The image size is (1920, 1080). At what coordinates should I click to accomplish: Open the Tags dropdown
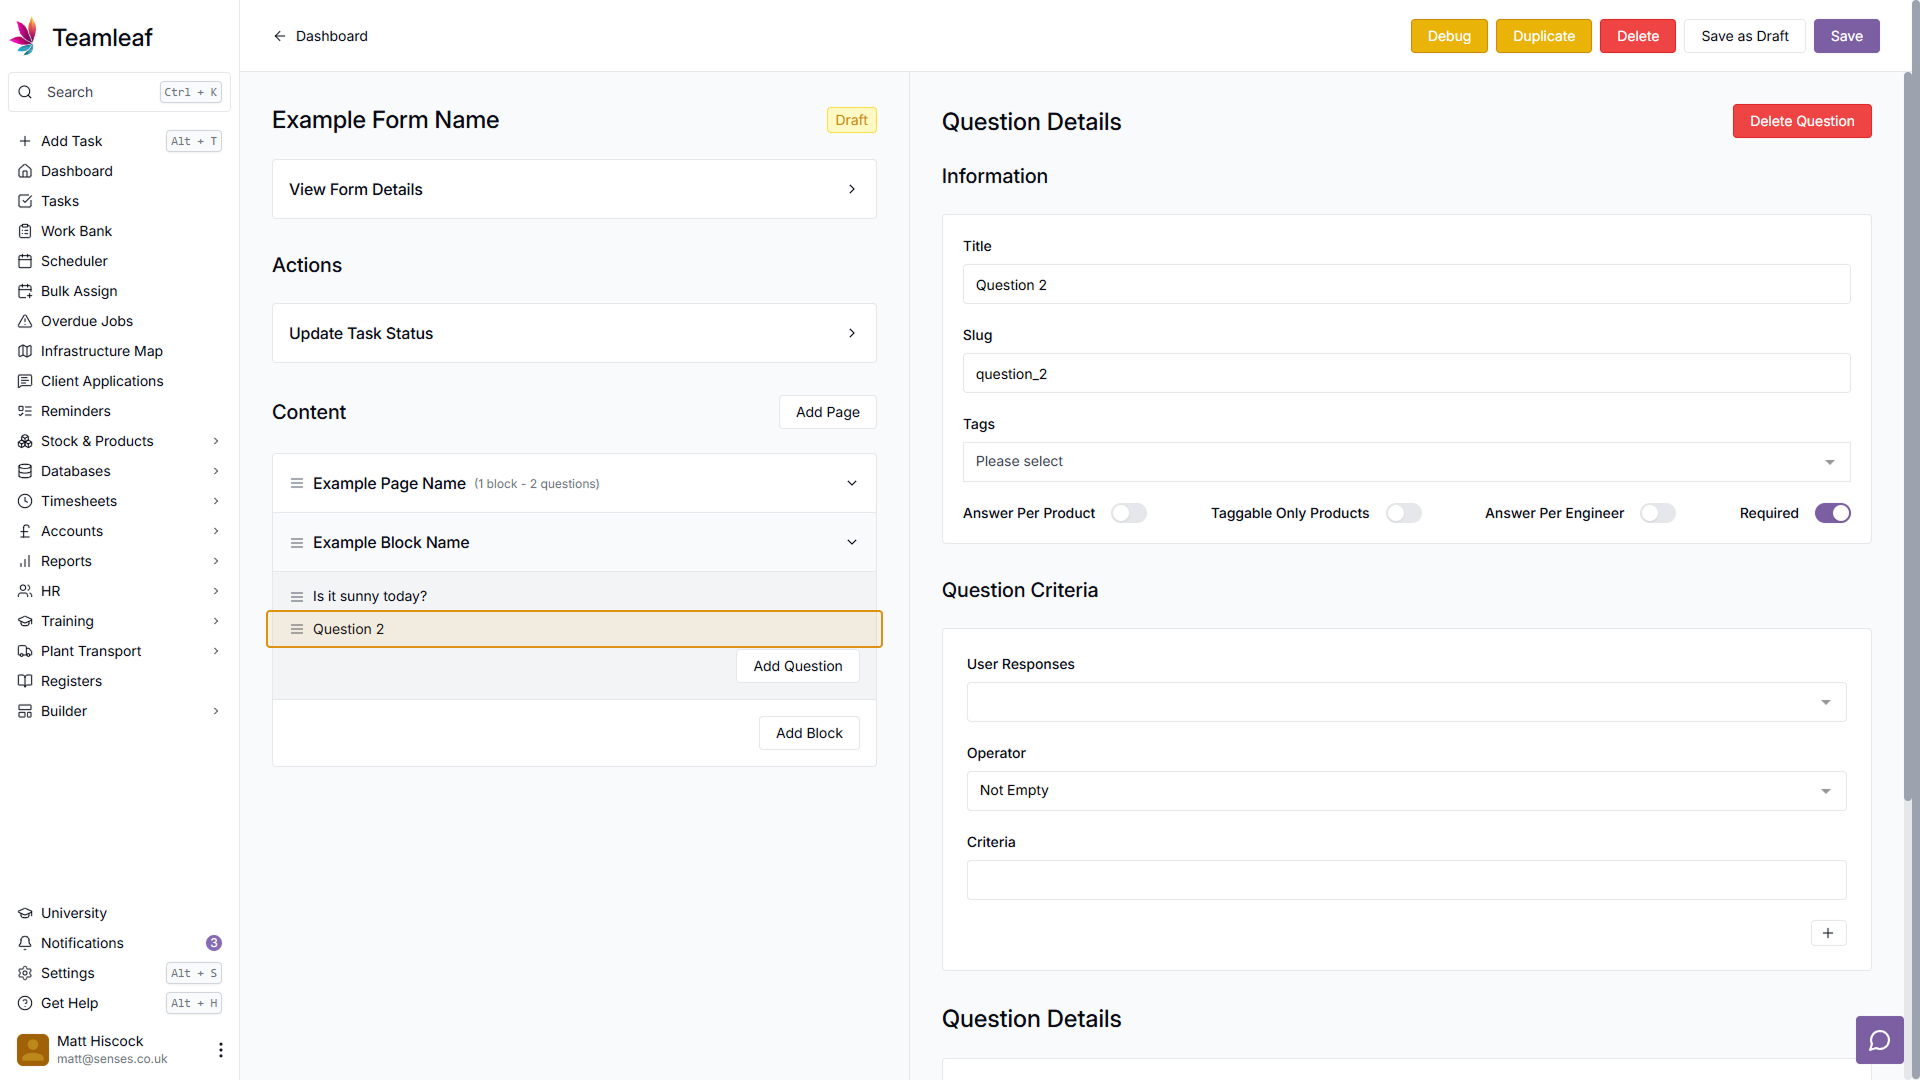1405,462
